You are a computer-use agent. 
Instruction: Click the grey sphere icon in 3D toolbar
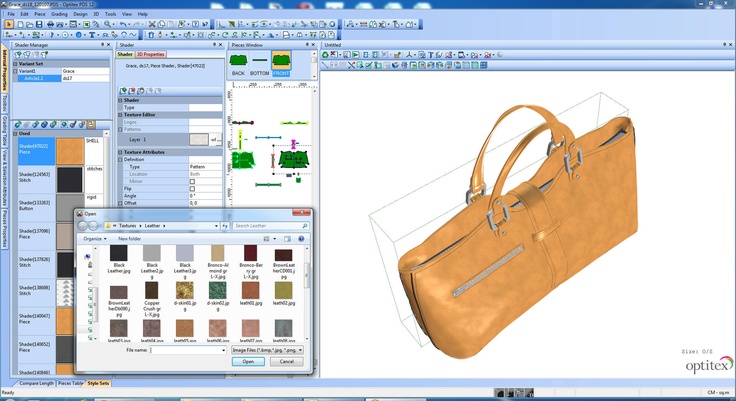pos(500,55)
